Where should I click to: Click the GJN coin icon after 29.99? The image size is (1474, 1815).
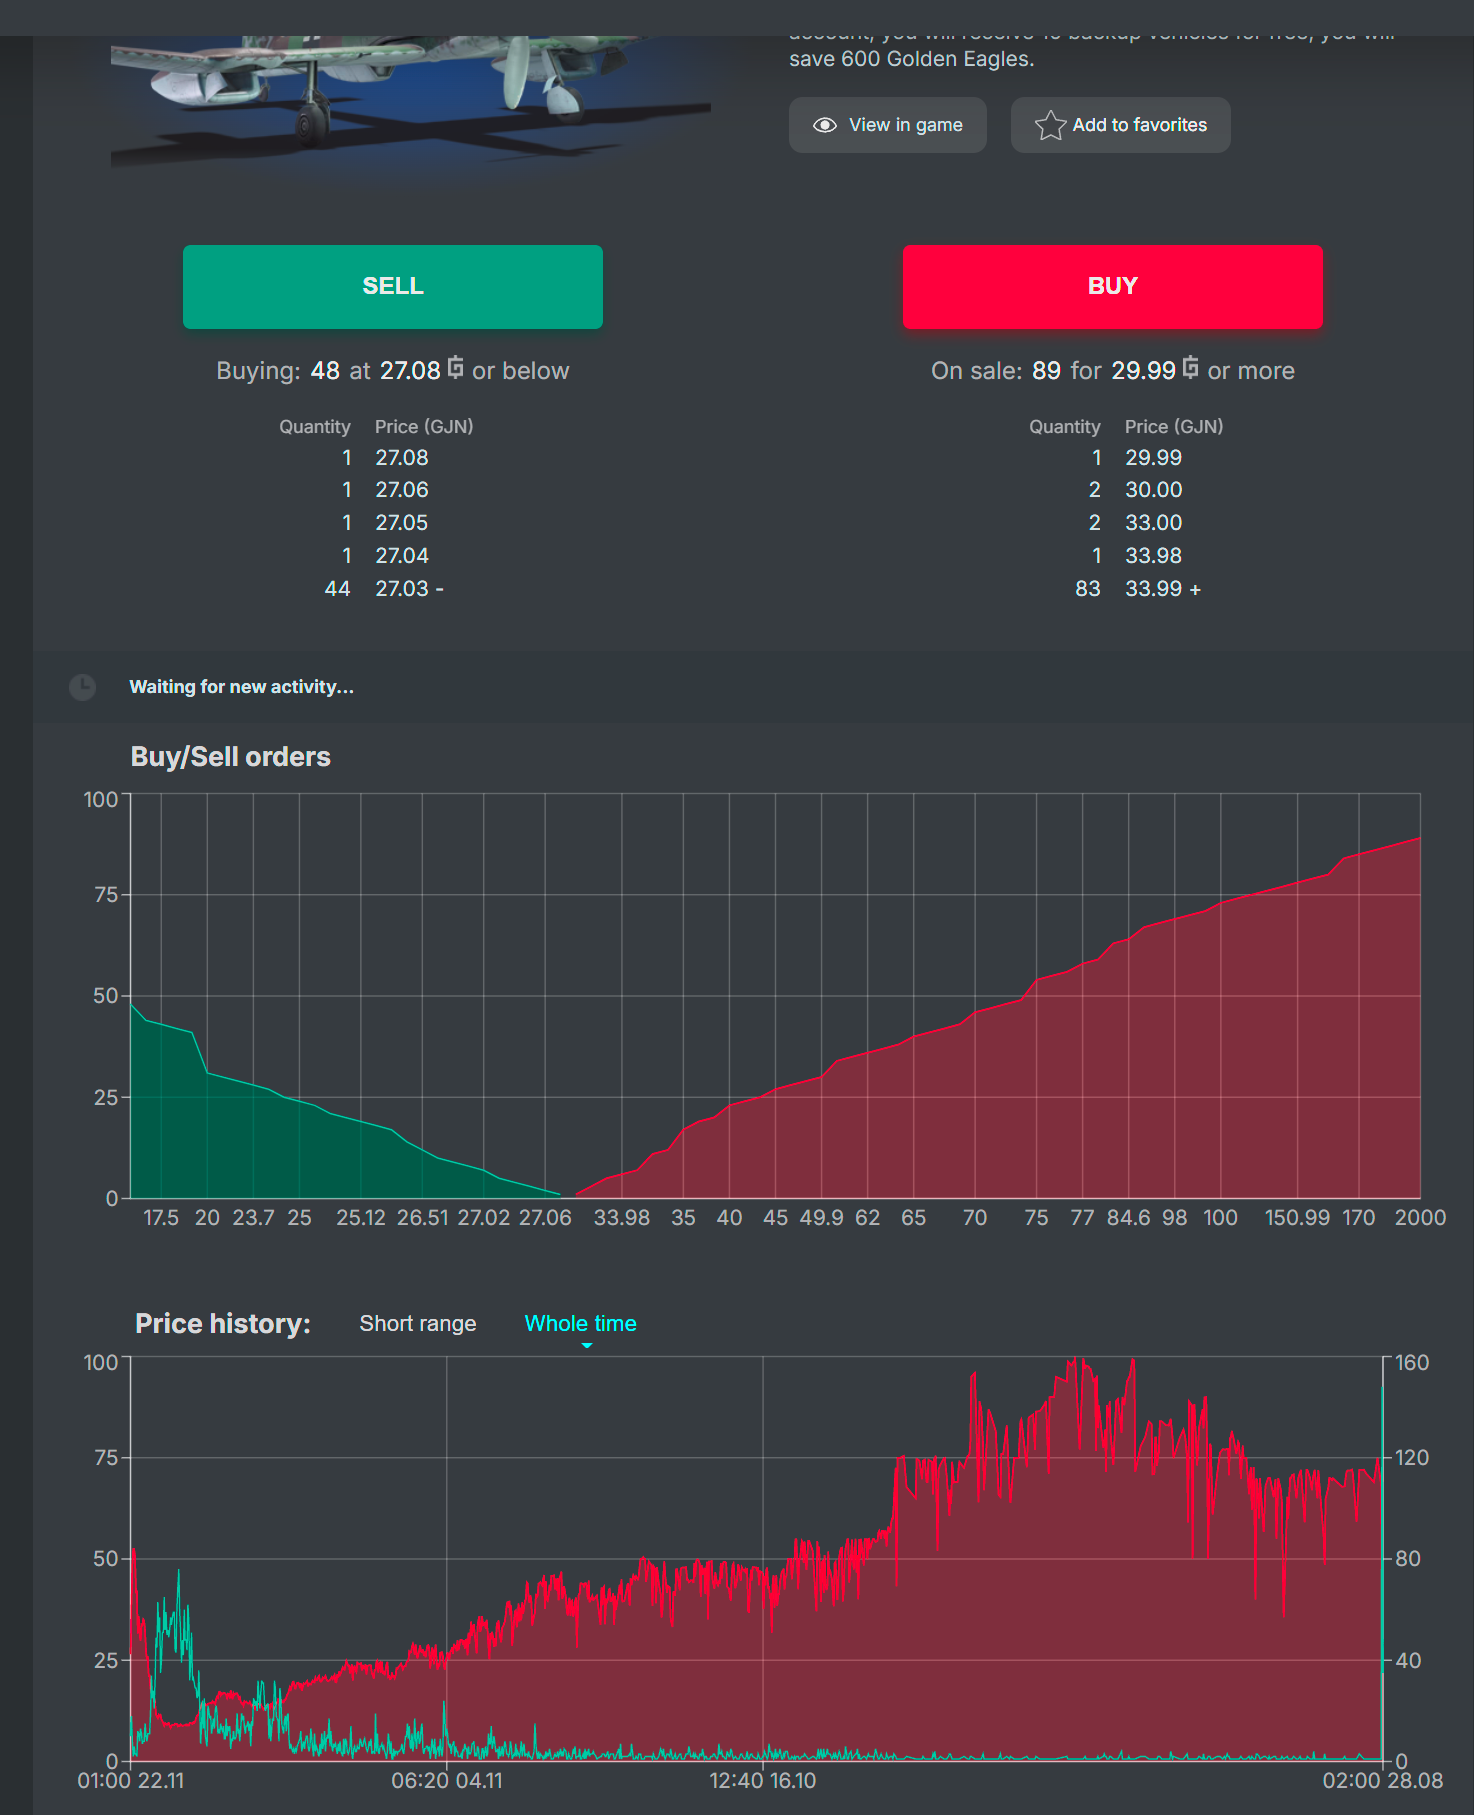(x=1191, y=368)
